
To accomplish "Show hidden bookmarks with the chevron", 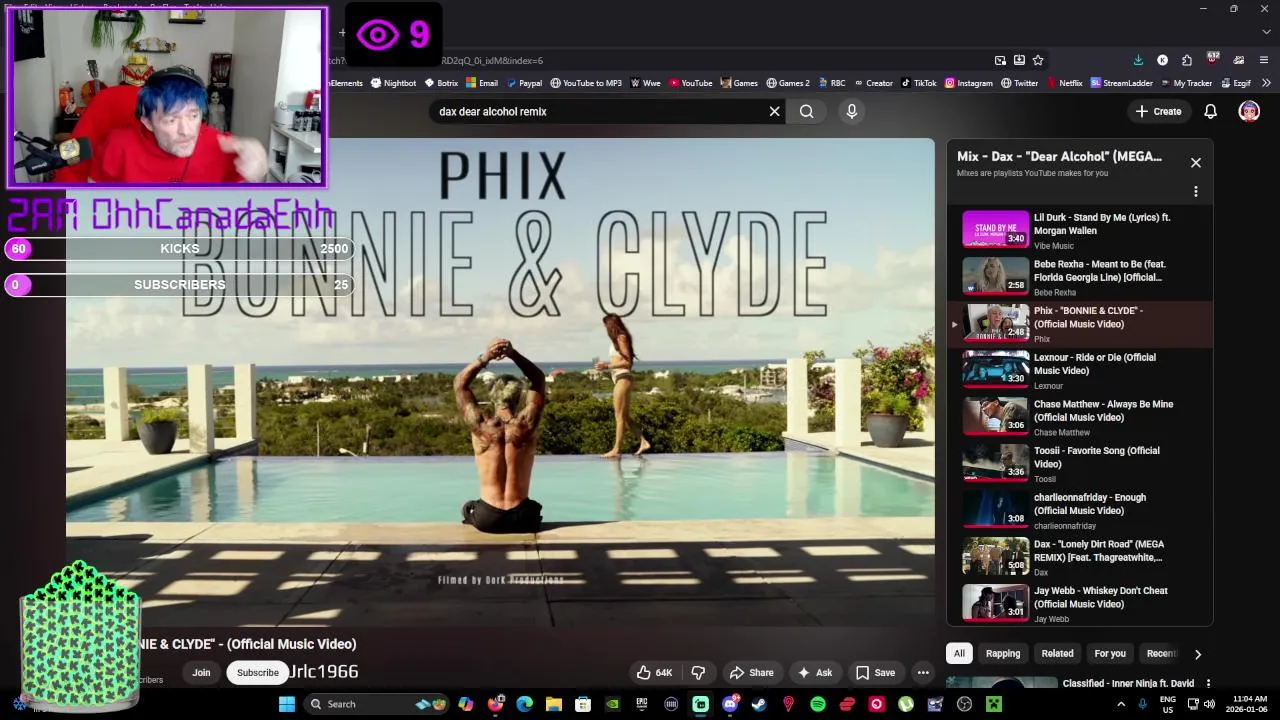I will [1266, 83].
